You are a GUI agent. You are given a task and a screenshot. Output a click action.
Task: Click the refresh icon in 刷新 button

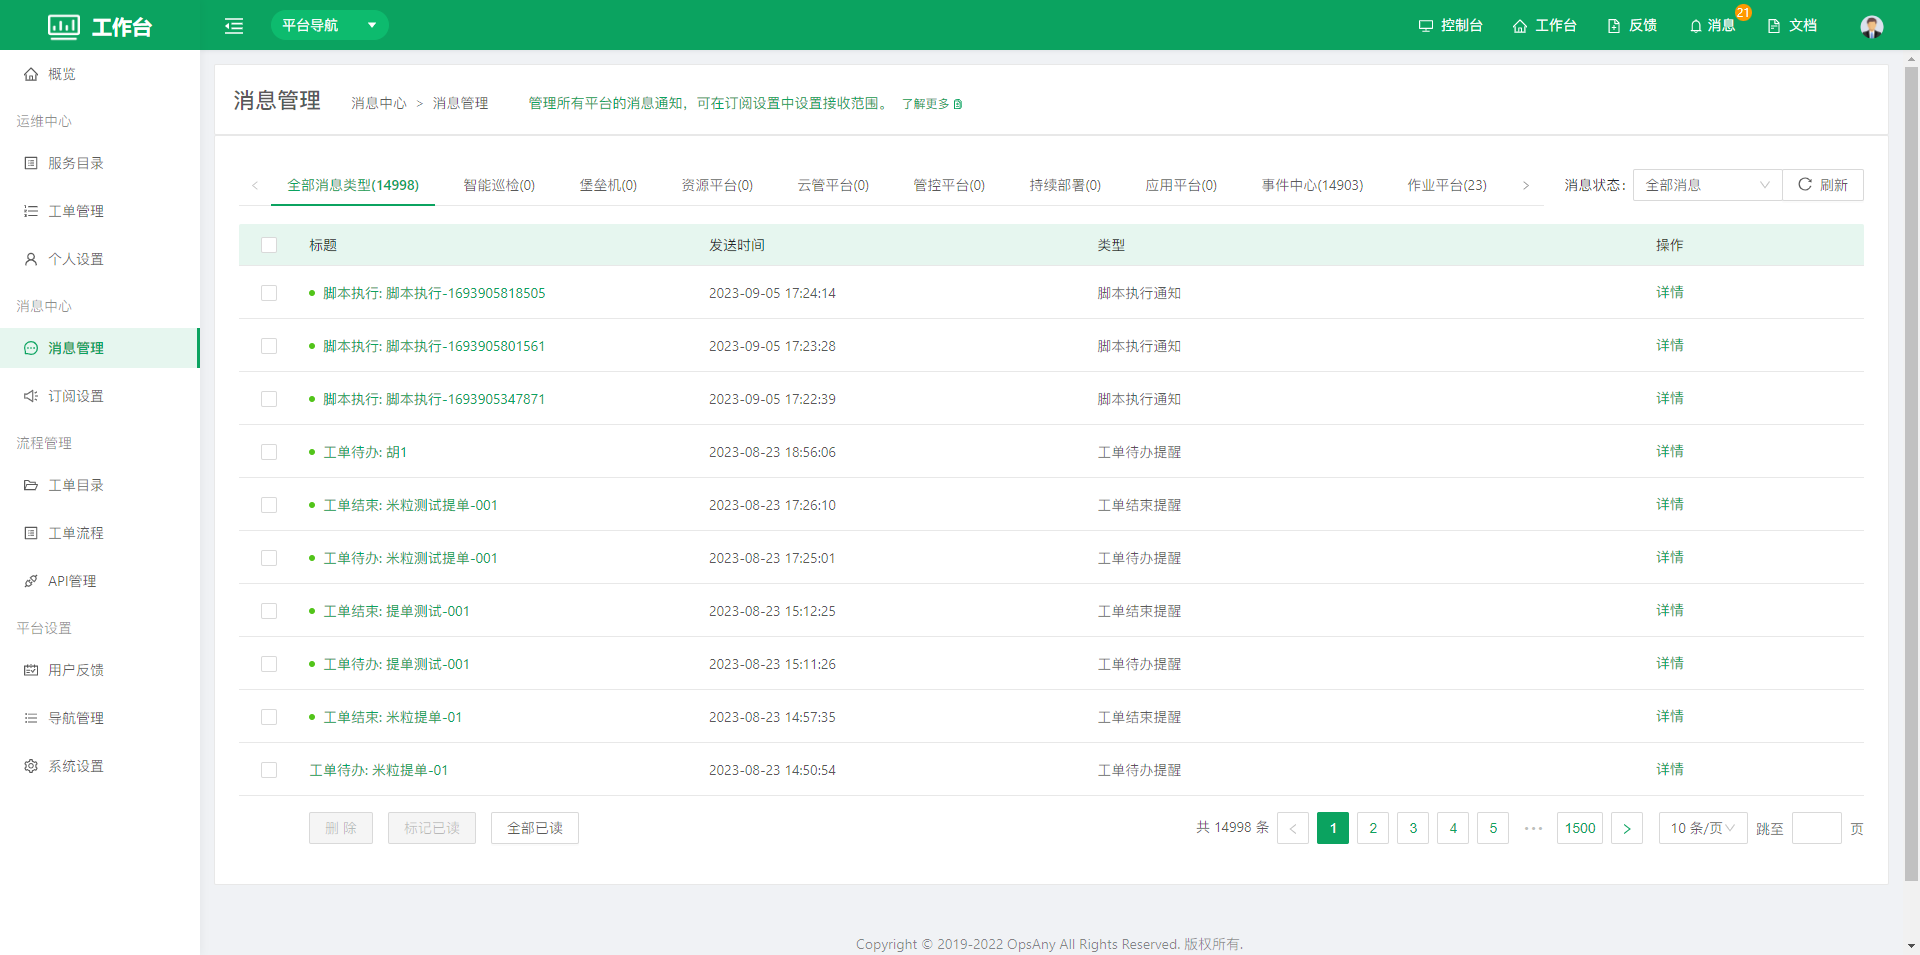[1805, 185]
